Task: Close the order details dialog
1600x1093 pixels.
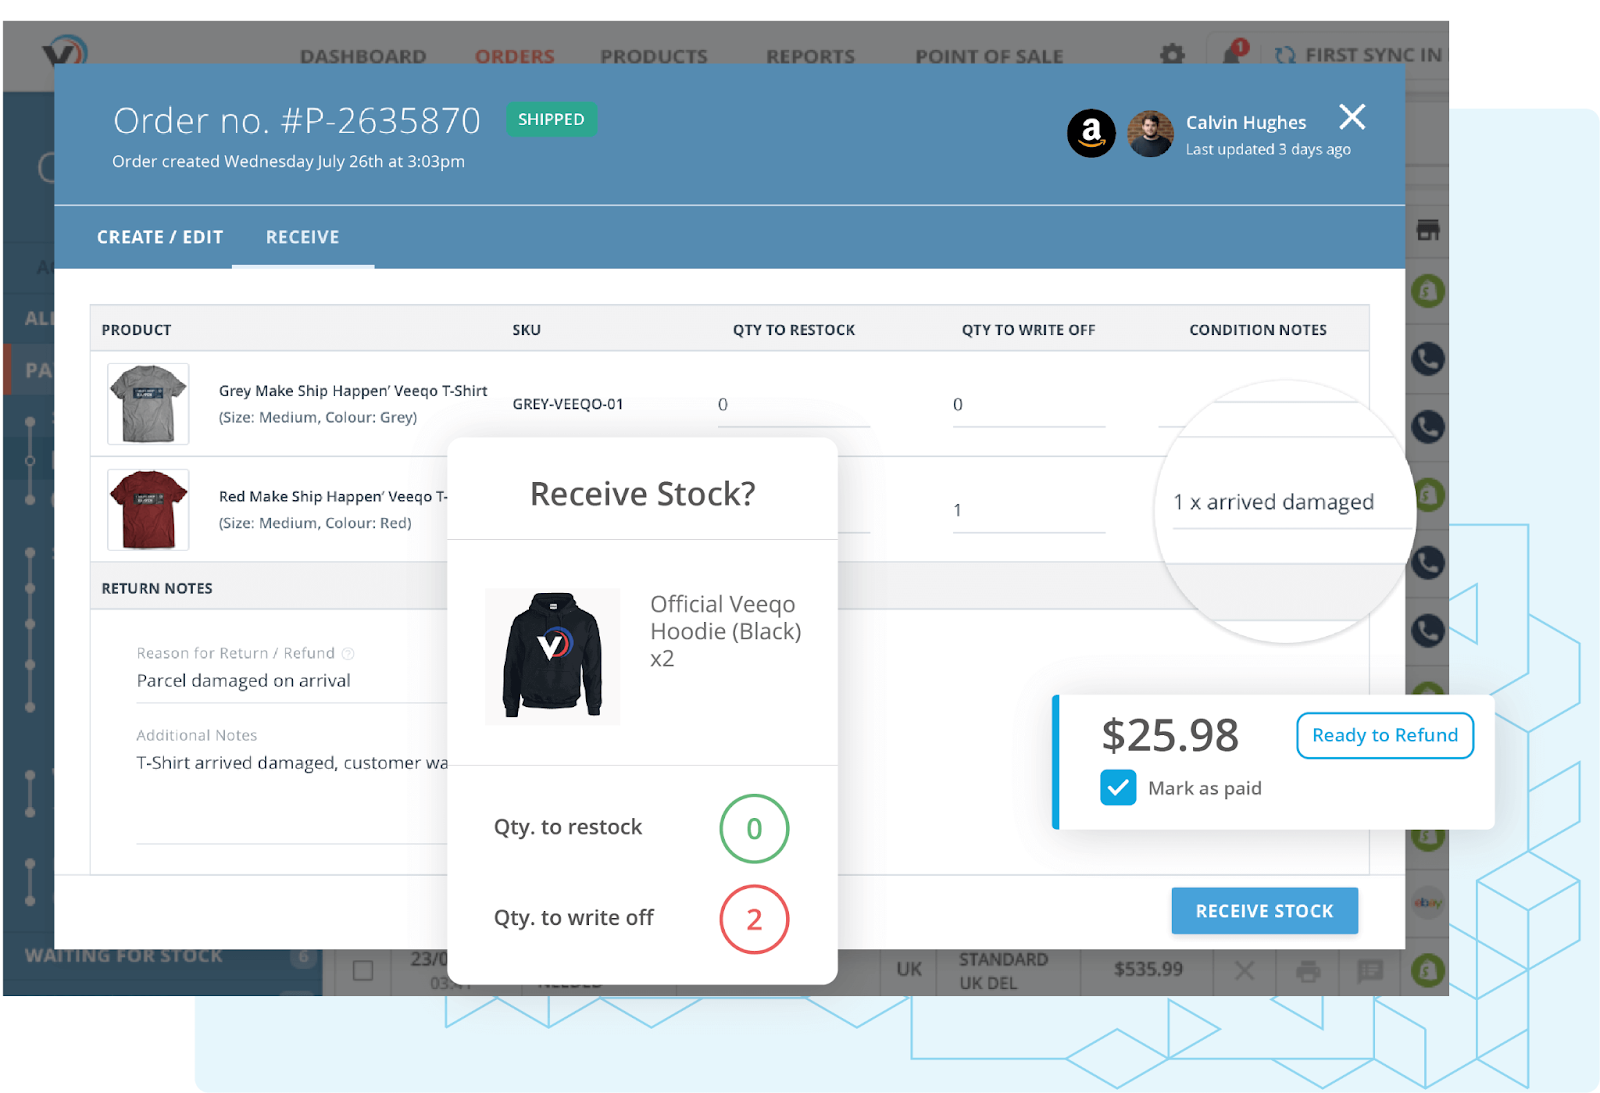Action: coord(1352,117)
